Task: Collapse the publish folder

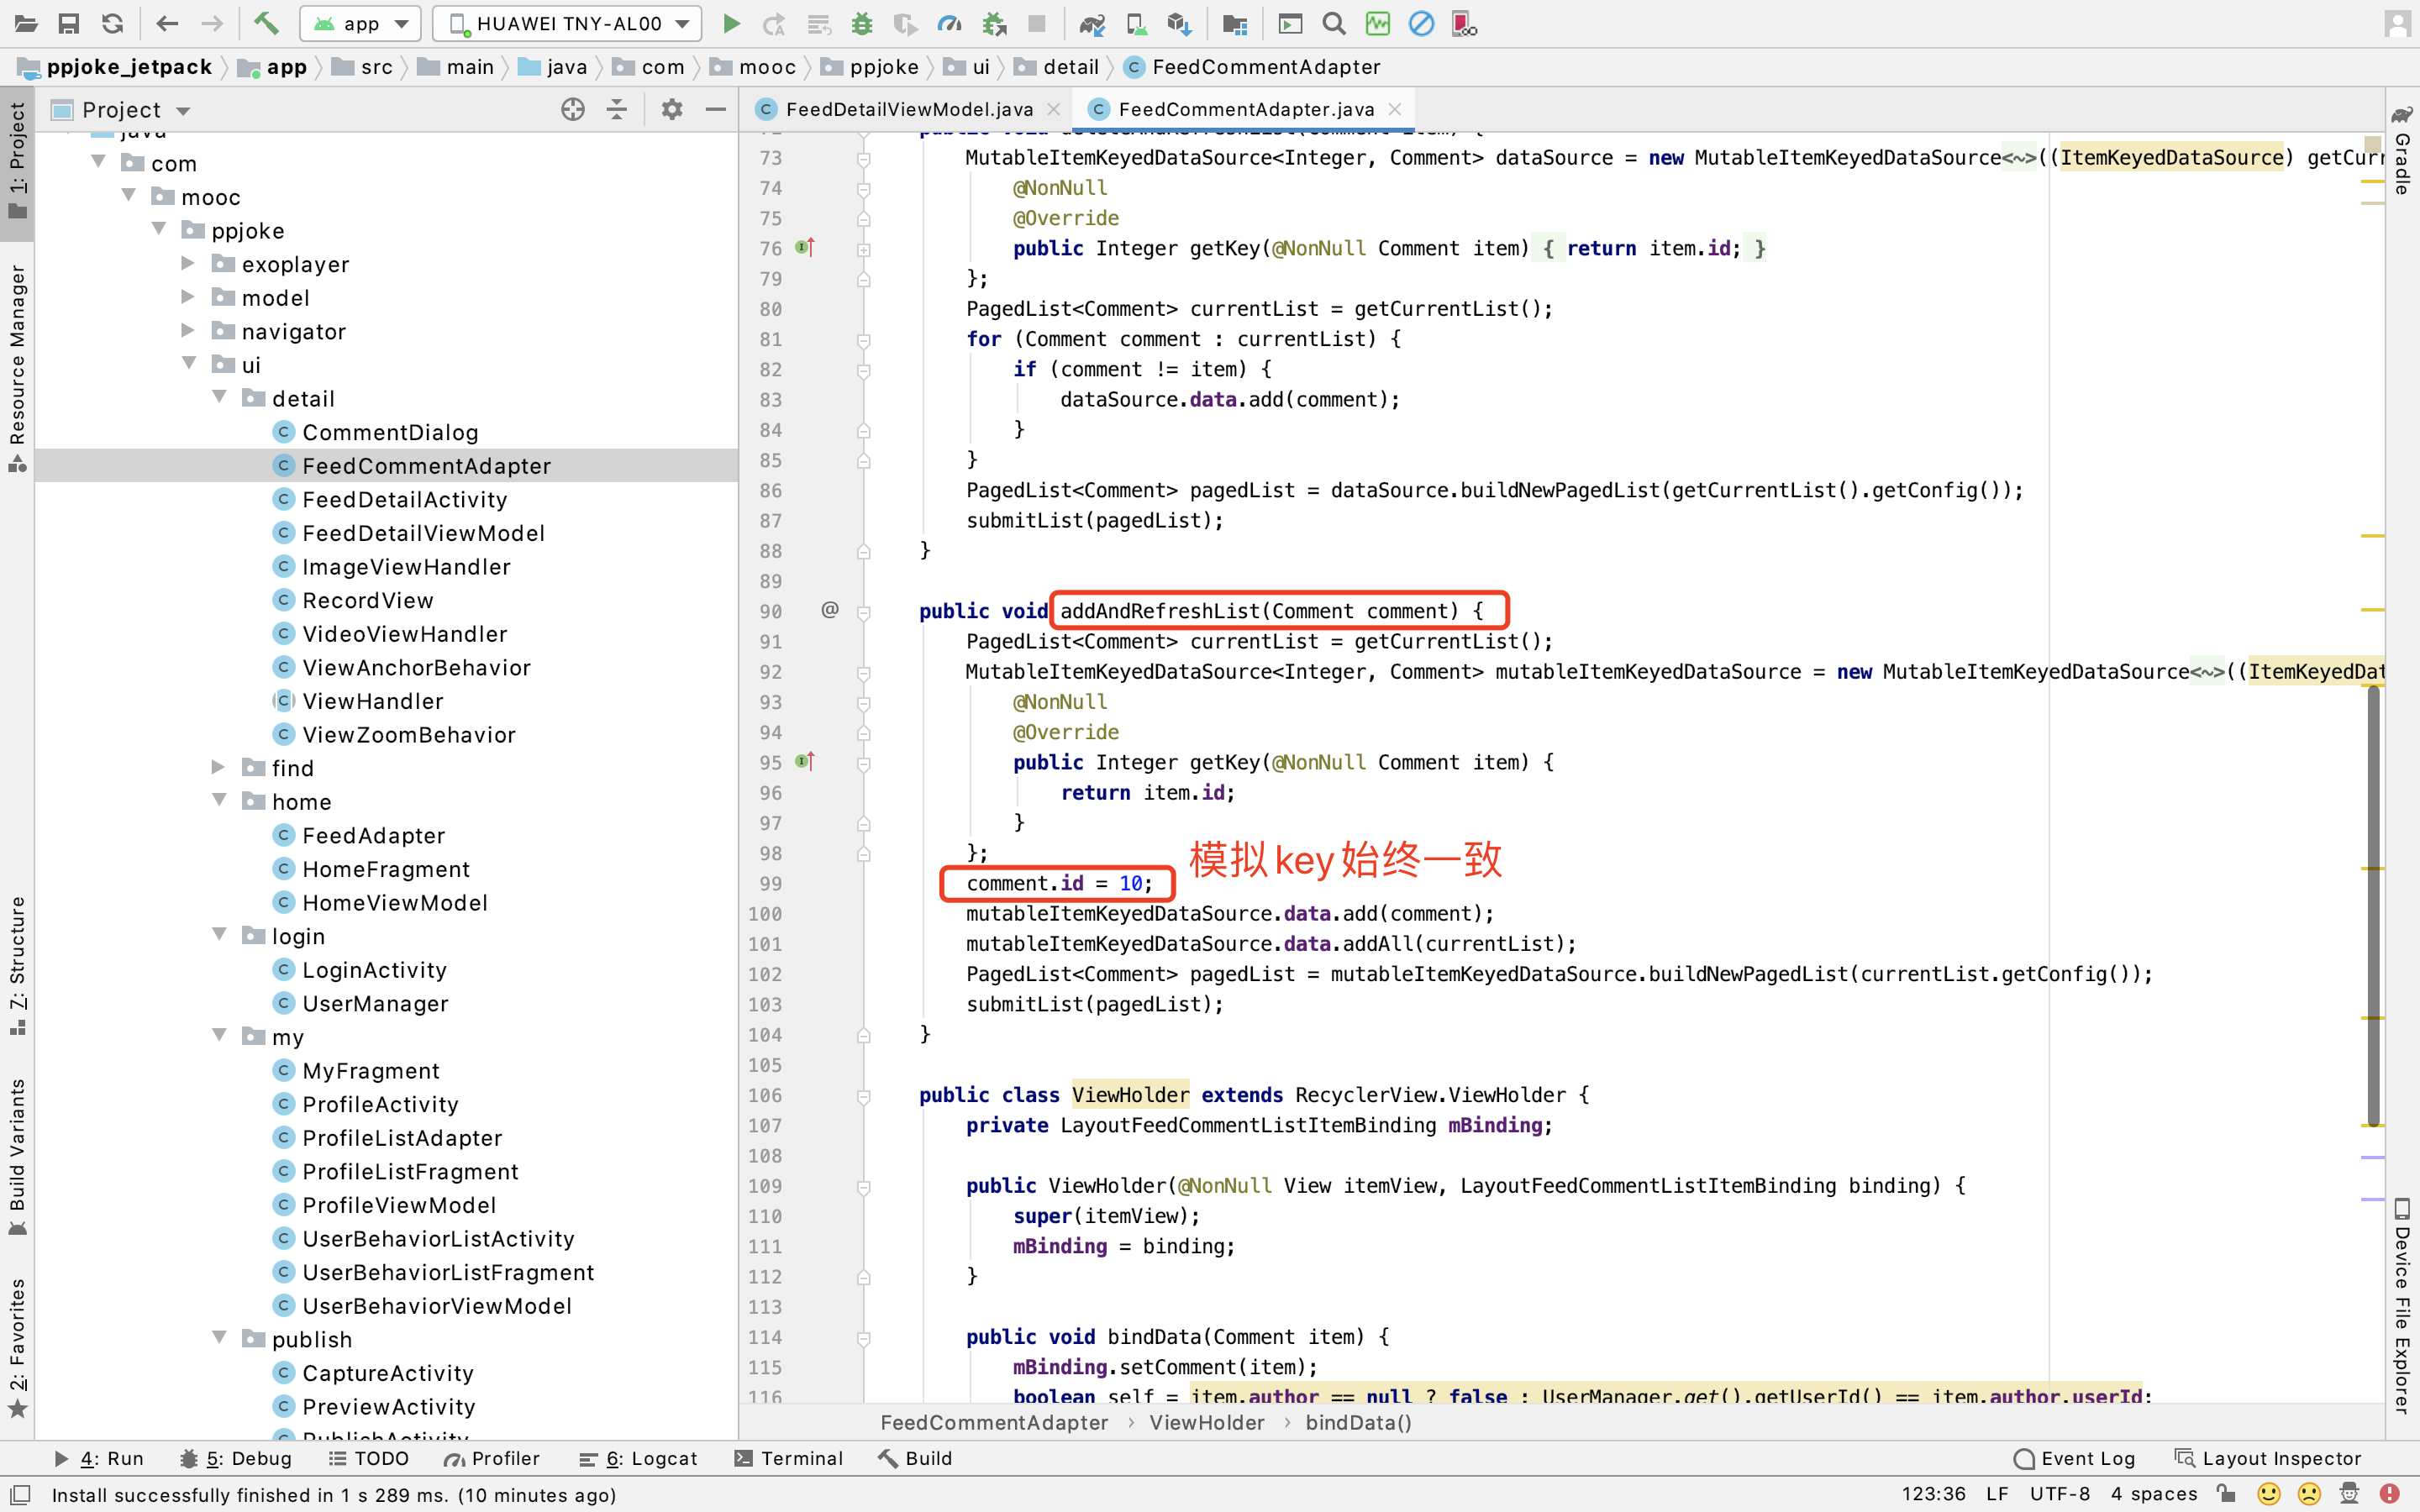Action: 220,1338
